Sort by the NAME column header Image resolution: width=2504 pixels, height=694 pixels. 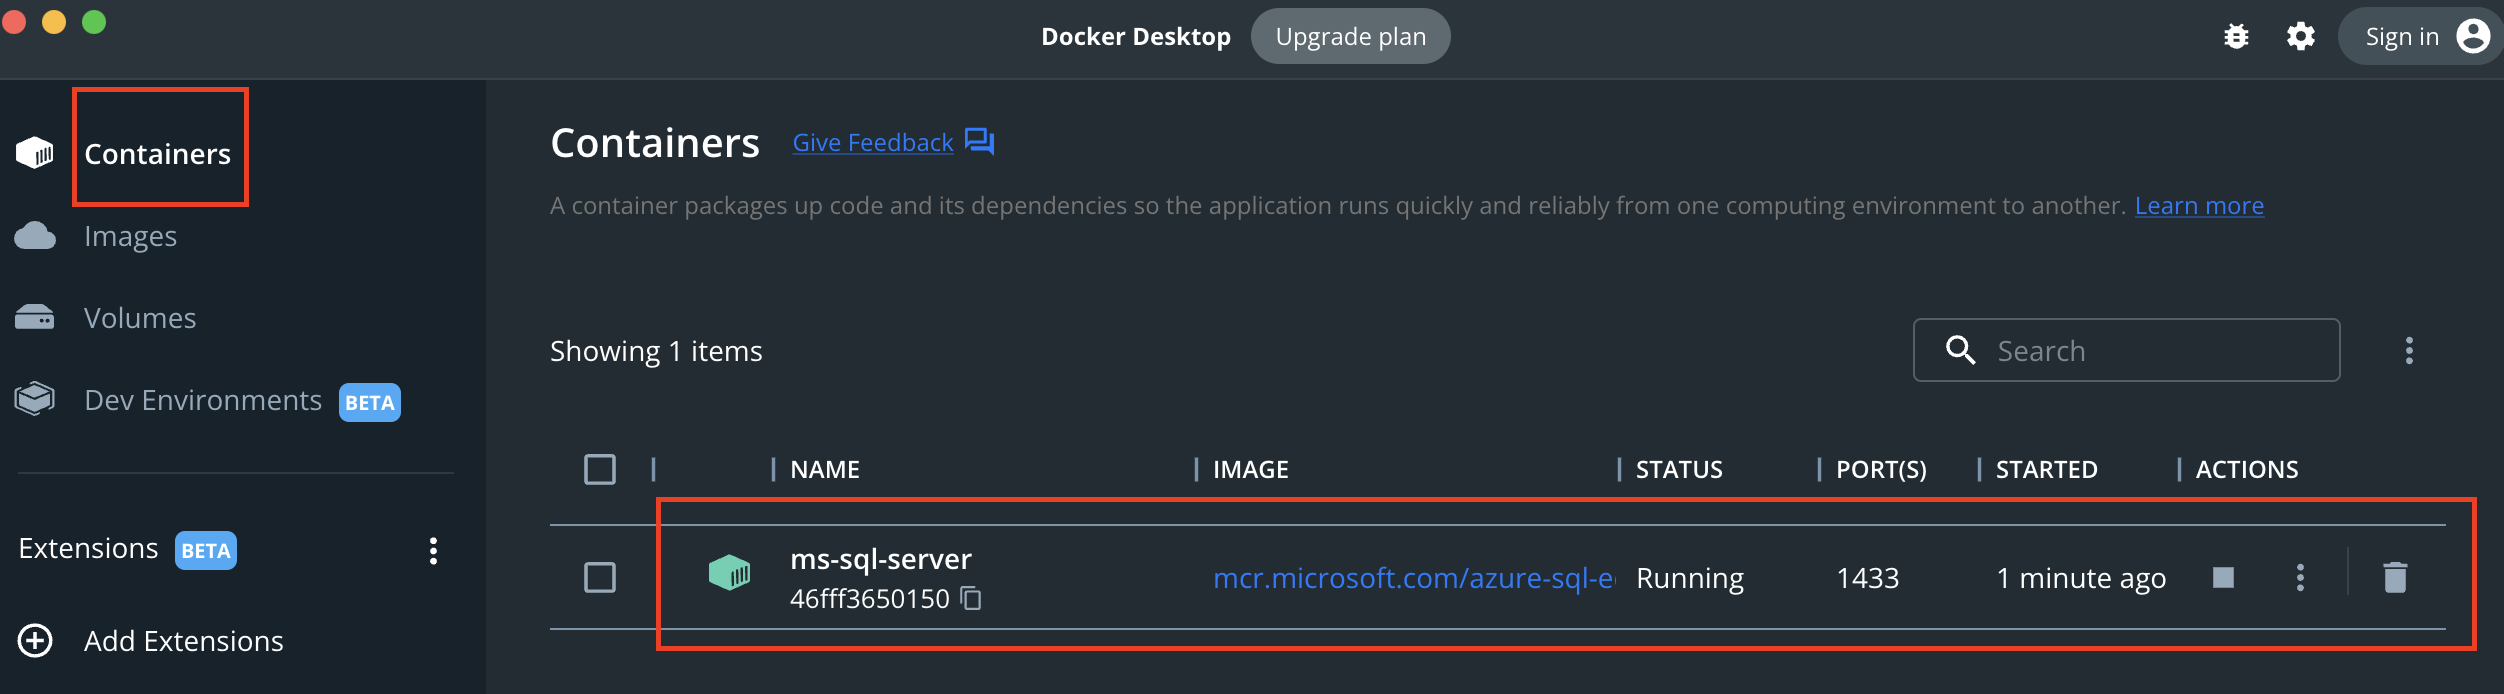coord(825,469)
